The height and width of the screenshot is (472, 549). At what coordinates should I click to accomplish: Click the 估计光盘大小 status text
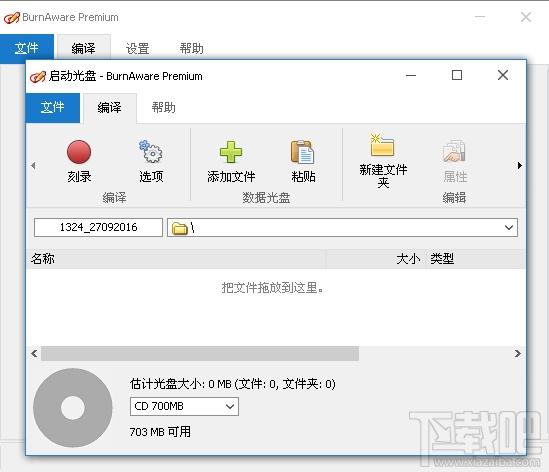(232, 384)
